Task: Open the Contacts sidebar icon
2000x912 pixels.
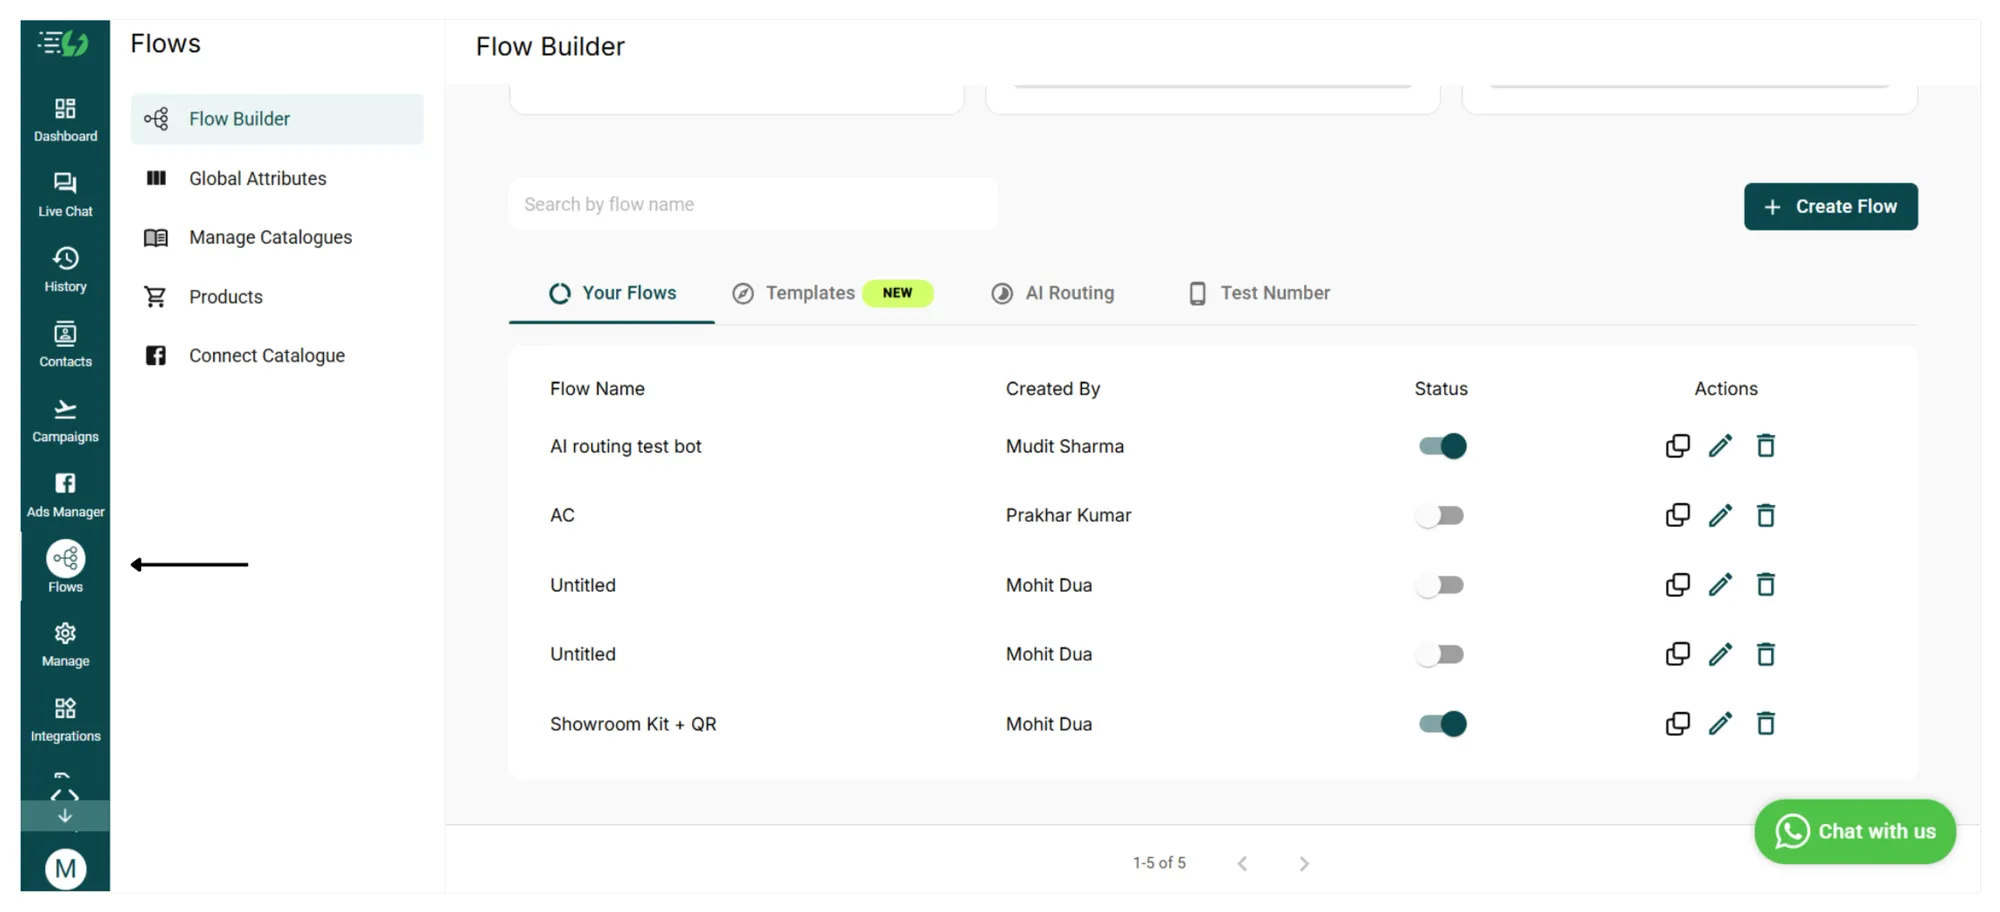Action: [65, 344]
